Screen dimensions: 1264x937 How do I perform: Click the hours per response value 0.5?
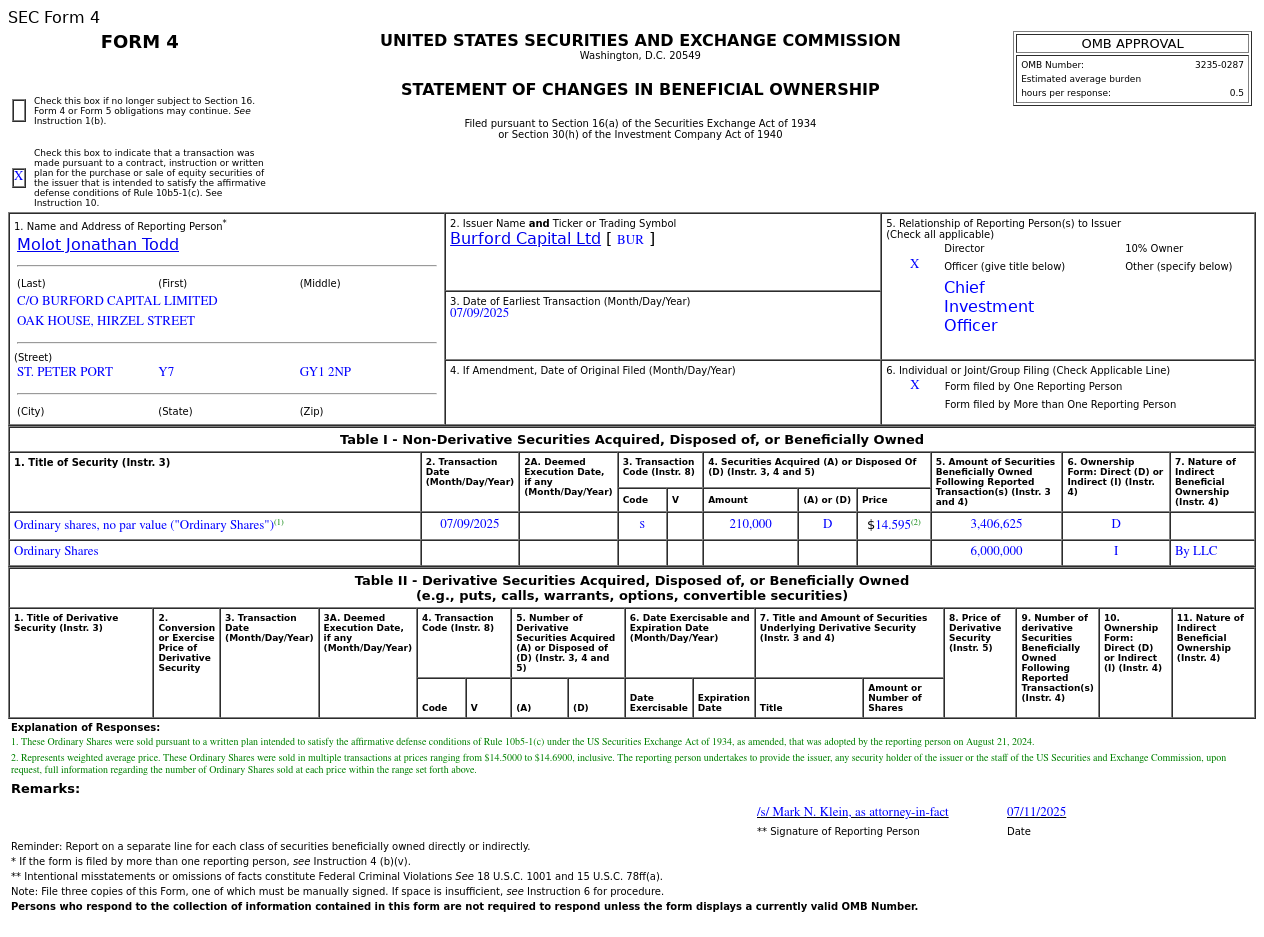(x=1237, y=93)
